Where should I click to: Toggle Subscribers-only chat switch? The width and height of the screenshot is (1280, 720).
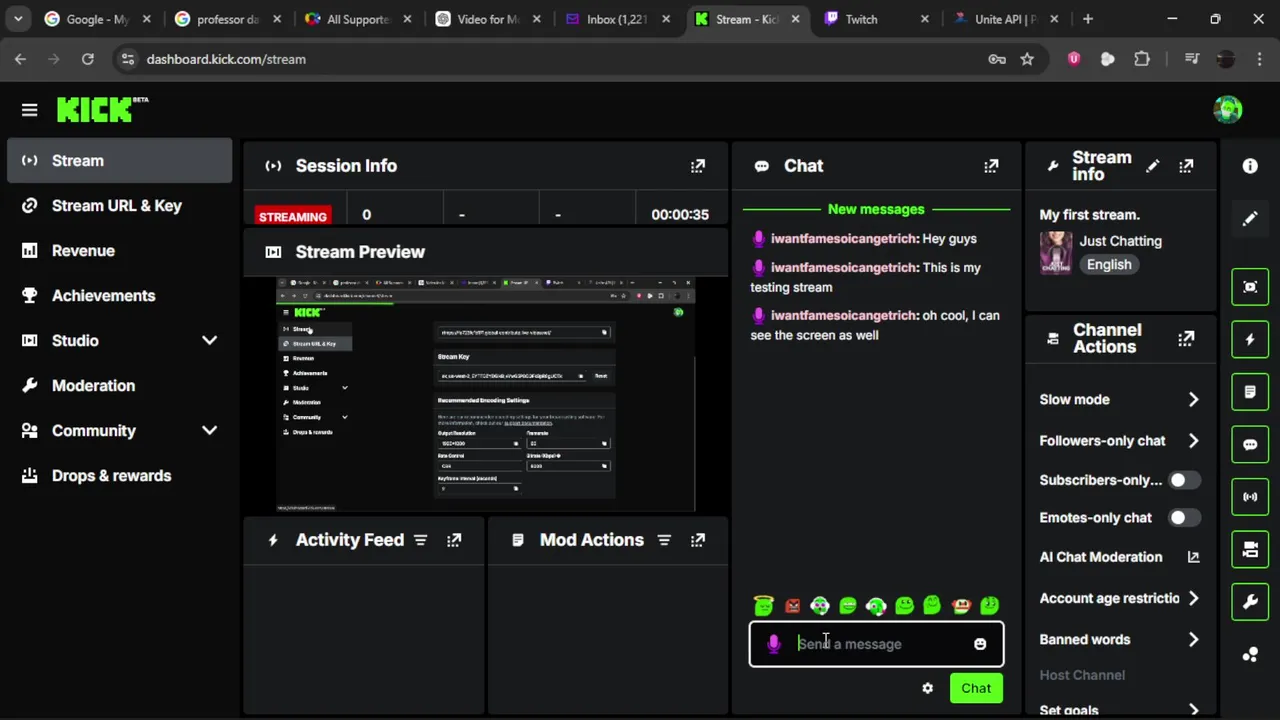1185,480
